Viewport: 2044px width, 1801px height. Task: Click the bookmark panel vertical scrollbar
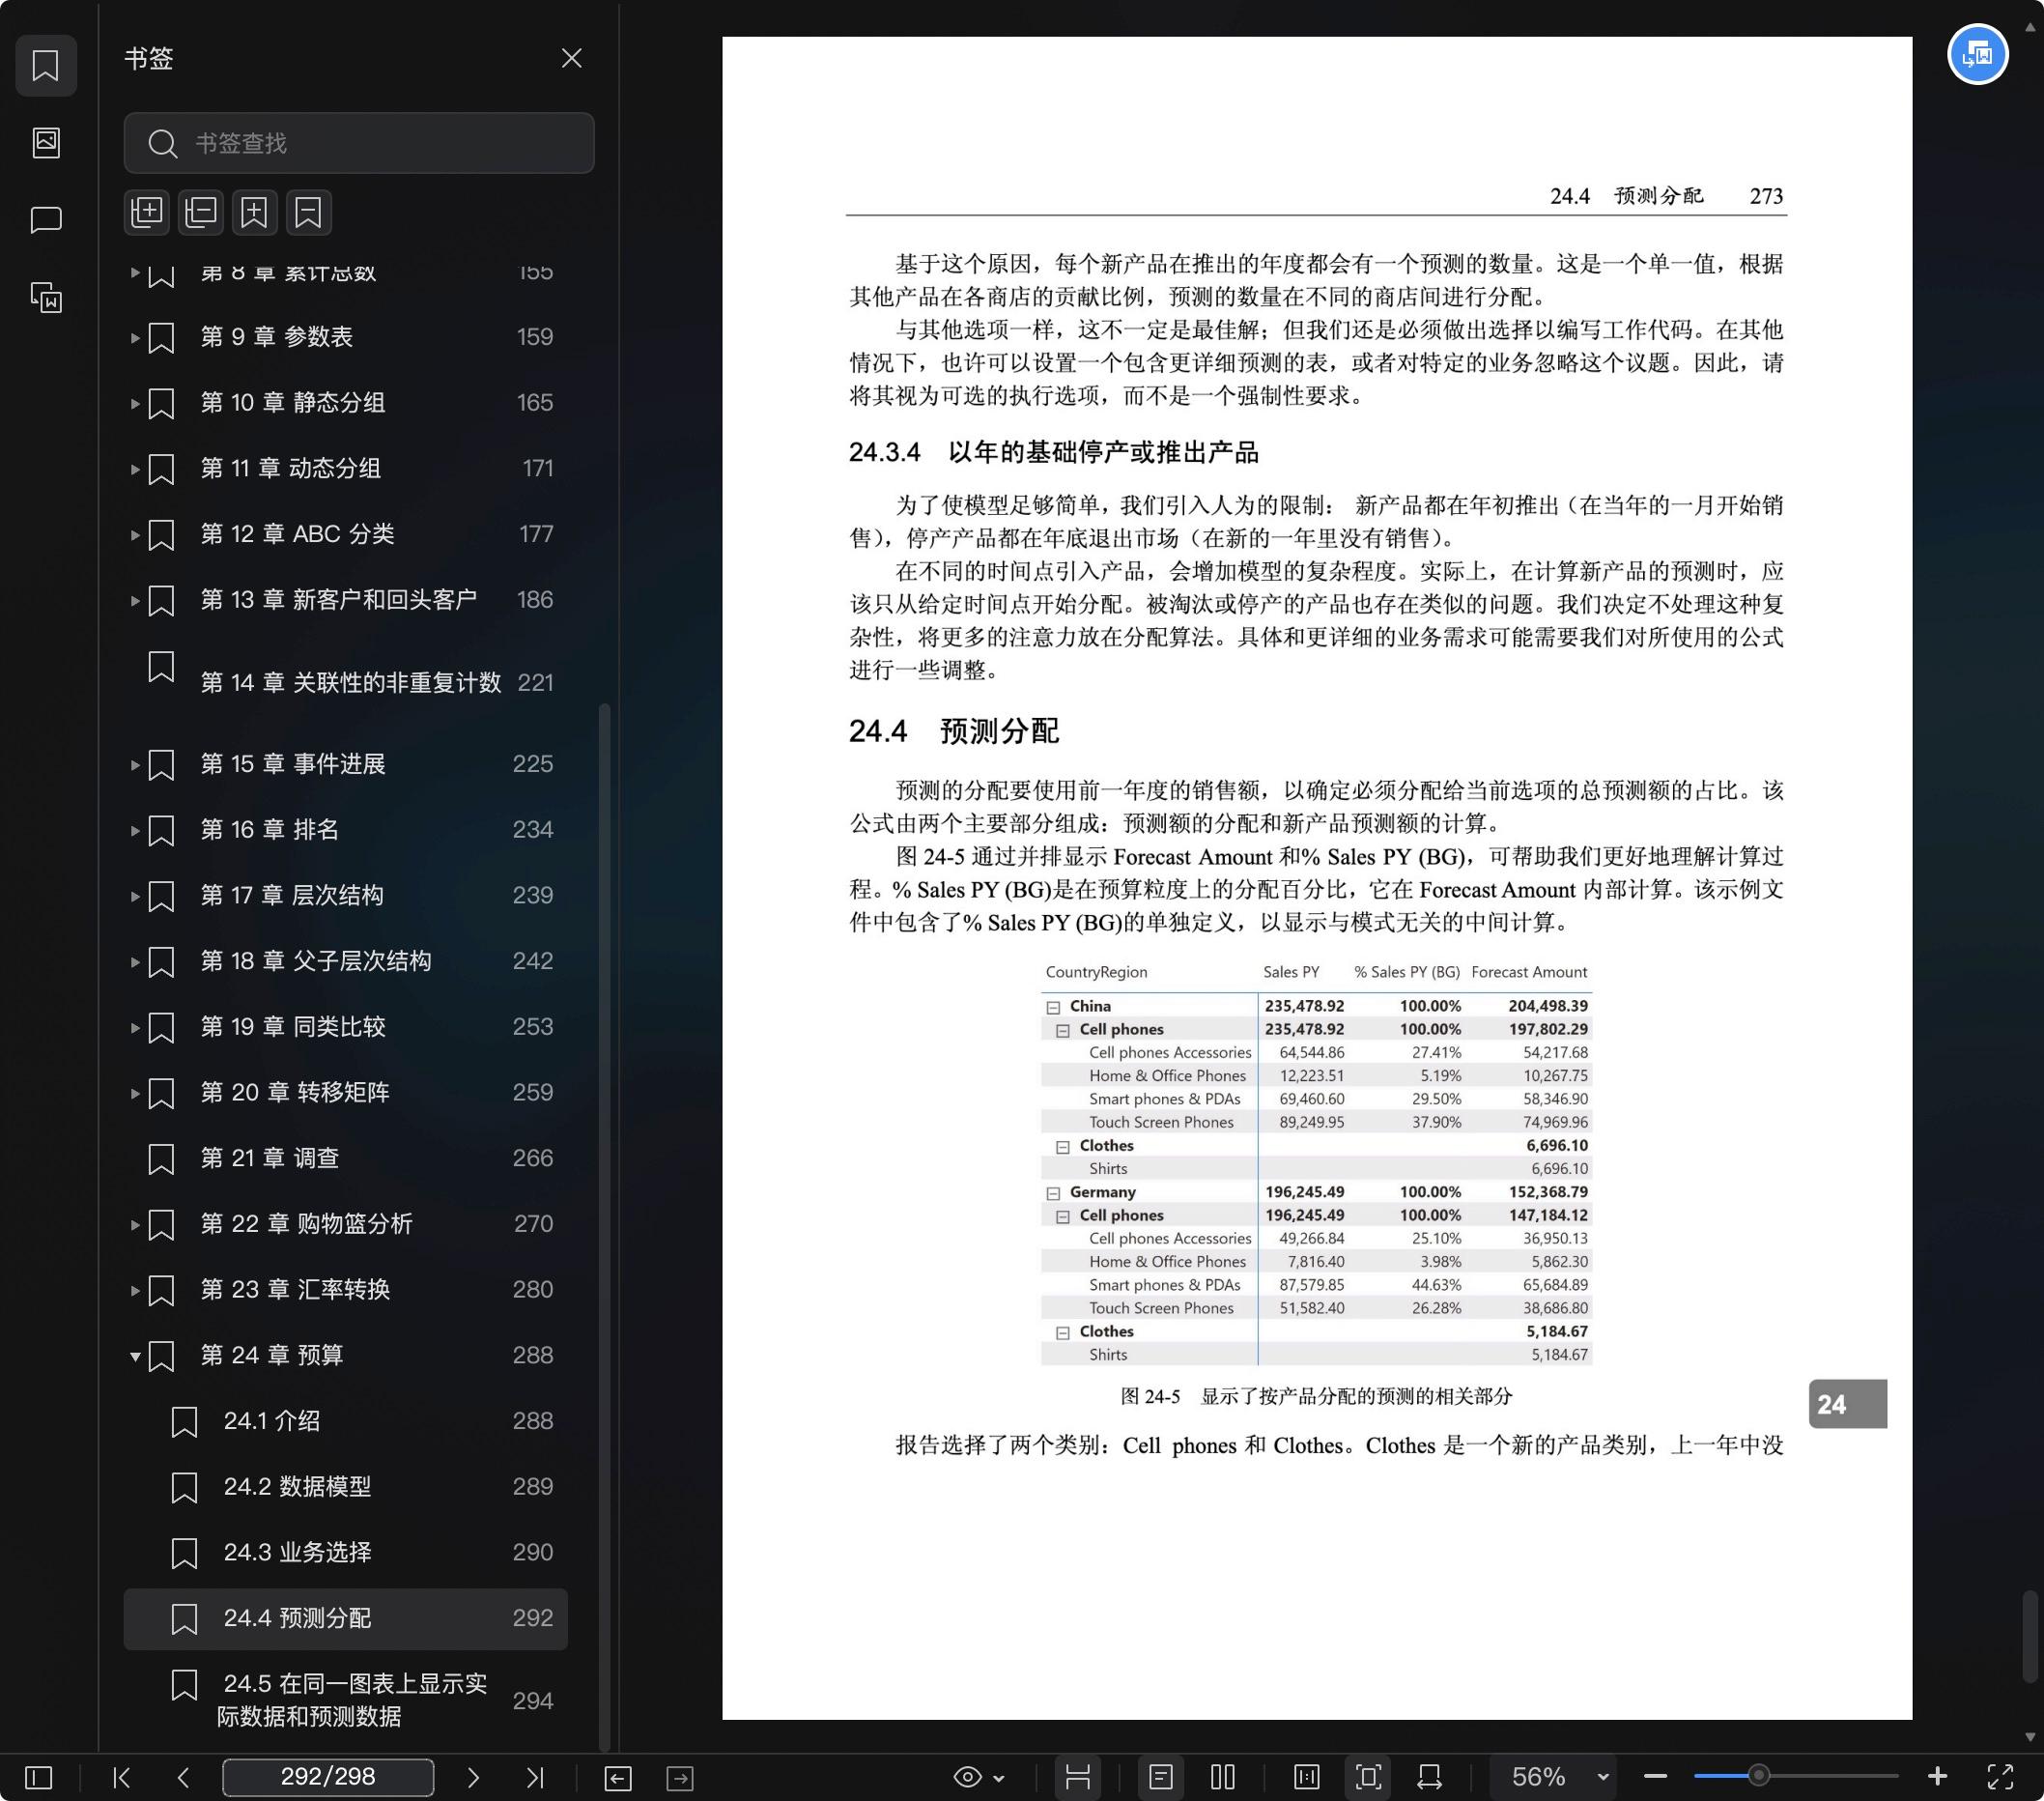[x=604, y=1228]
